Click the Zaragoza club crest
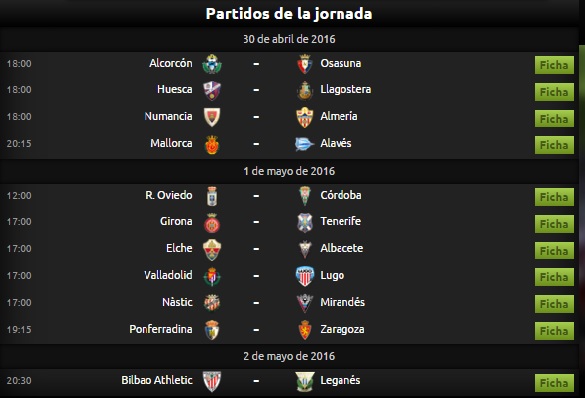Image resolution: width=585 pixels, height=398 pixels. point(305,330)
